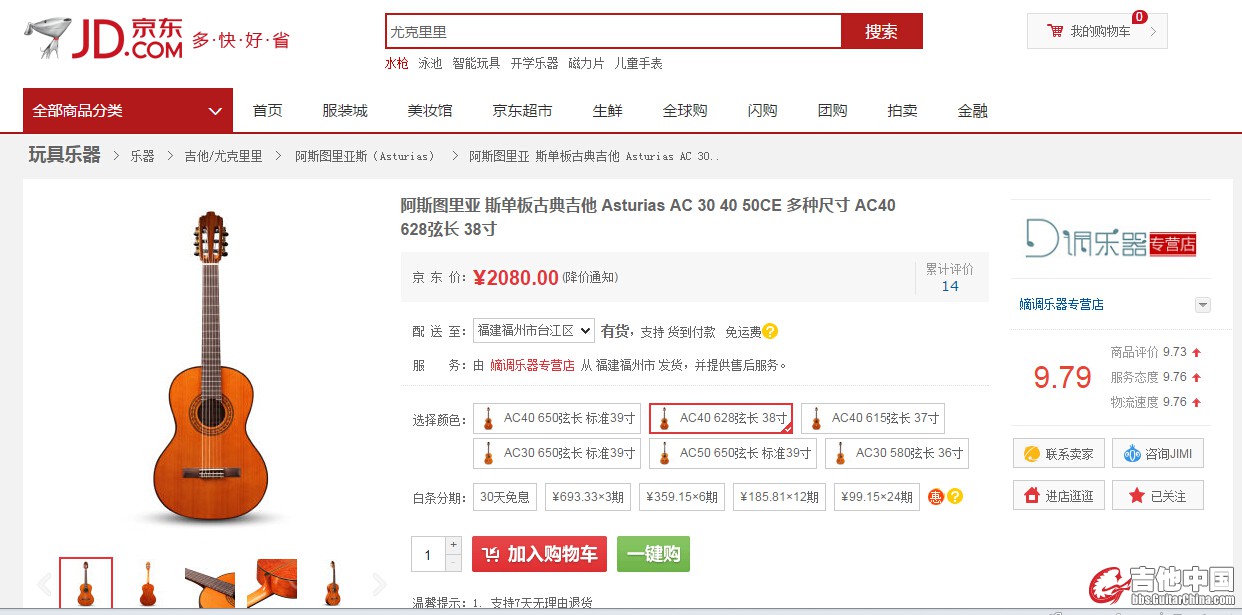1242x615 pixels.
Task: Choose the ¥359.15×6期 installment option
Action: [682, 497]
